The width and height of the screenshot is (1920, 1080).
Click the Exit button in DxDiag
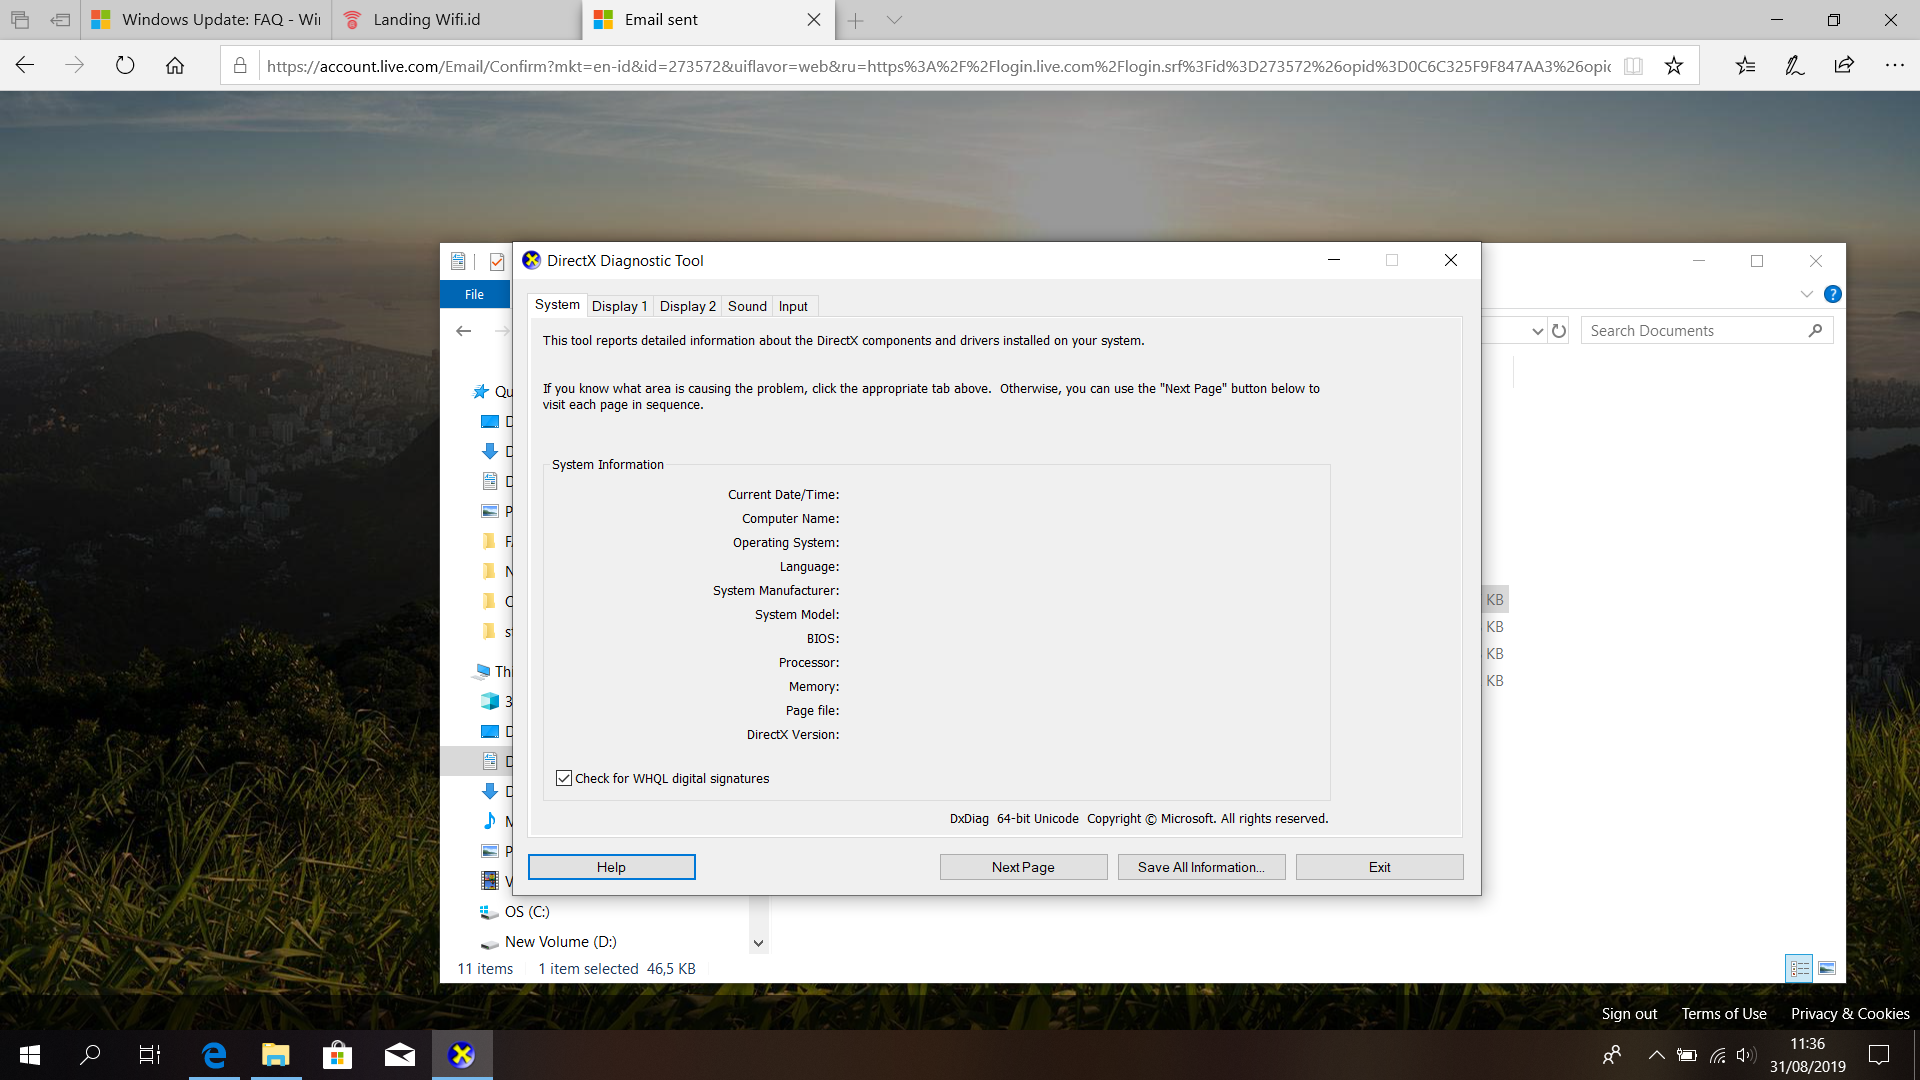[x=1379, y=867]
